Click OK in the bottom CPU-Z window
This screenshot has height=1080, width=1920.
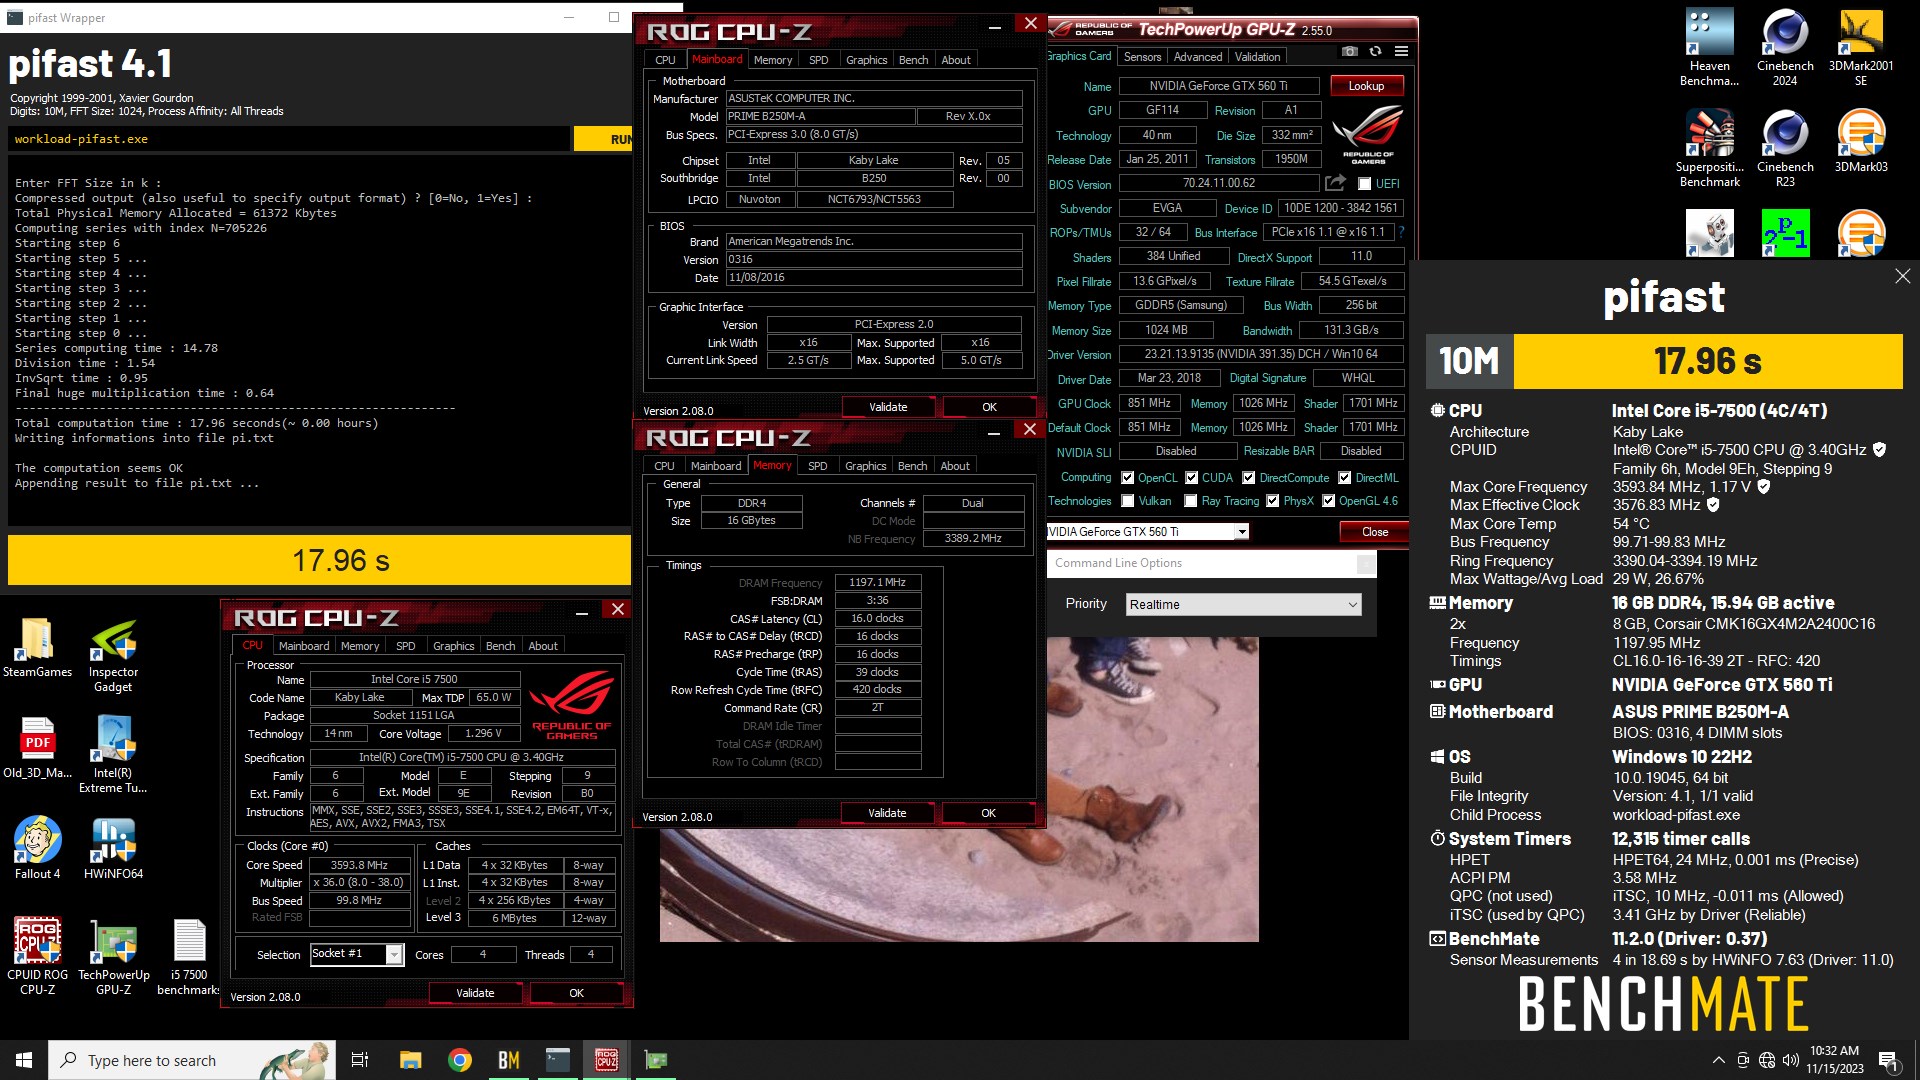click(x=576, y=993)
